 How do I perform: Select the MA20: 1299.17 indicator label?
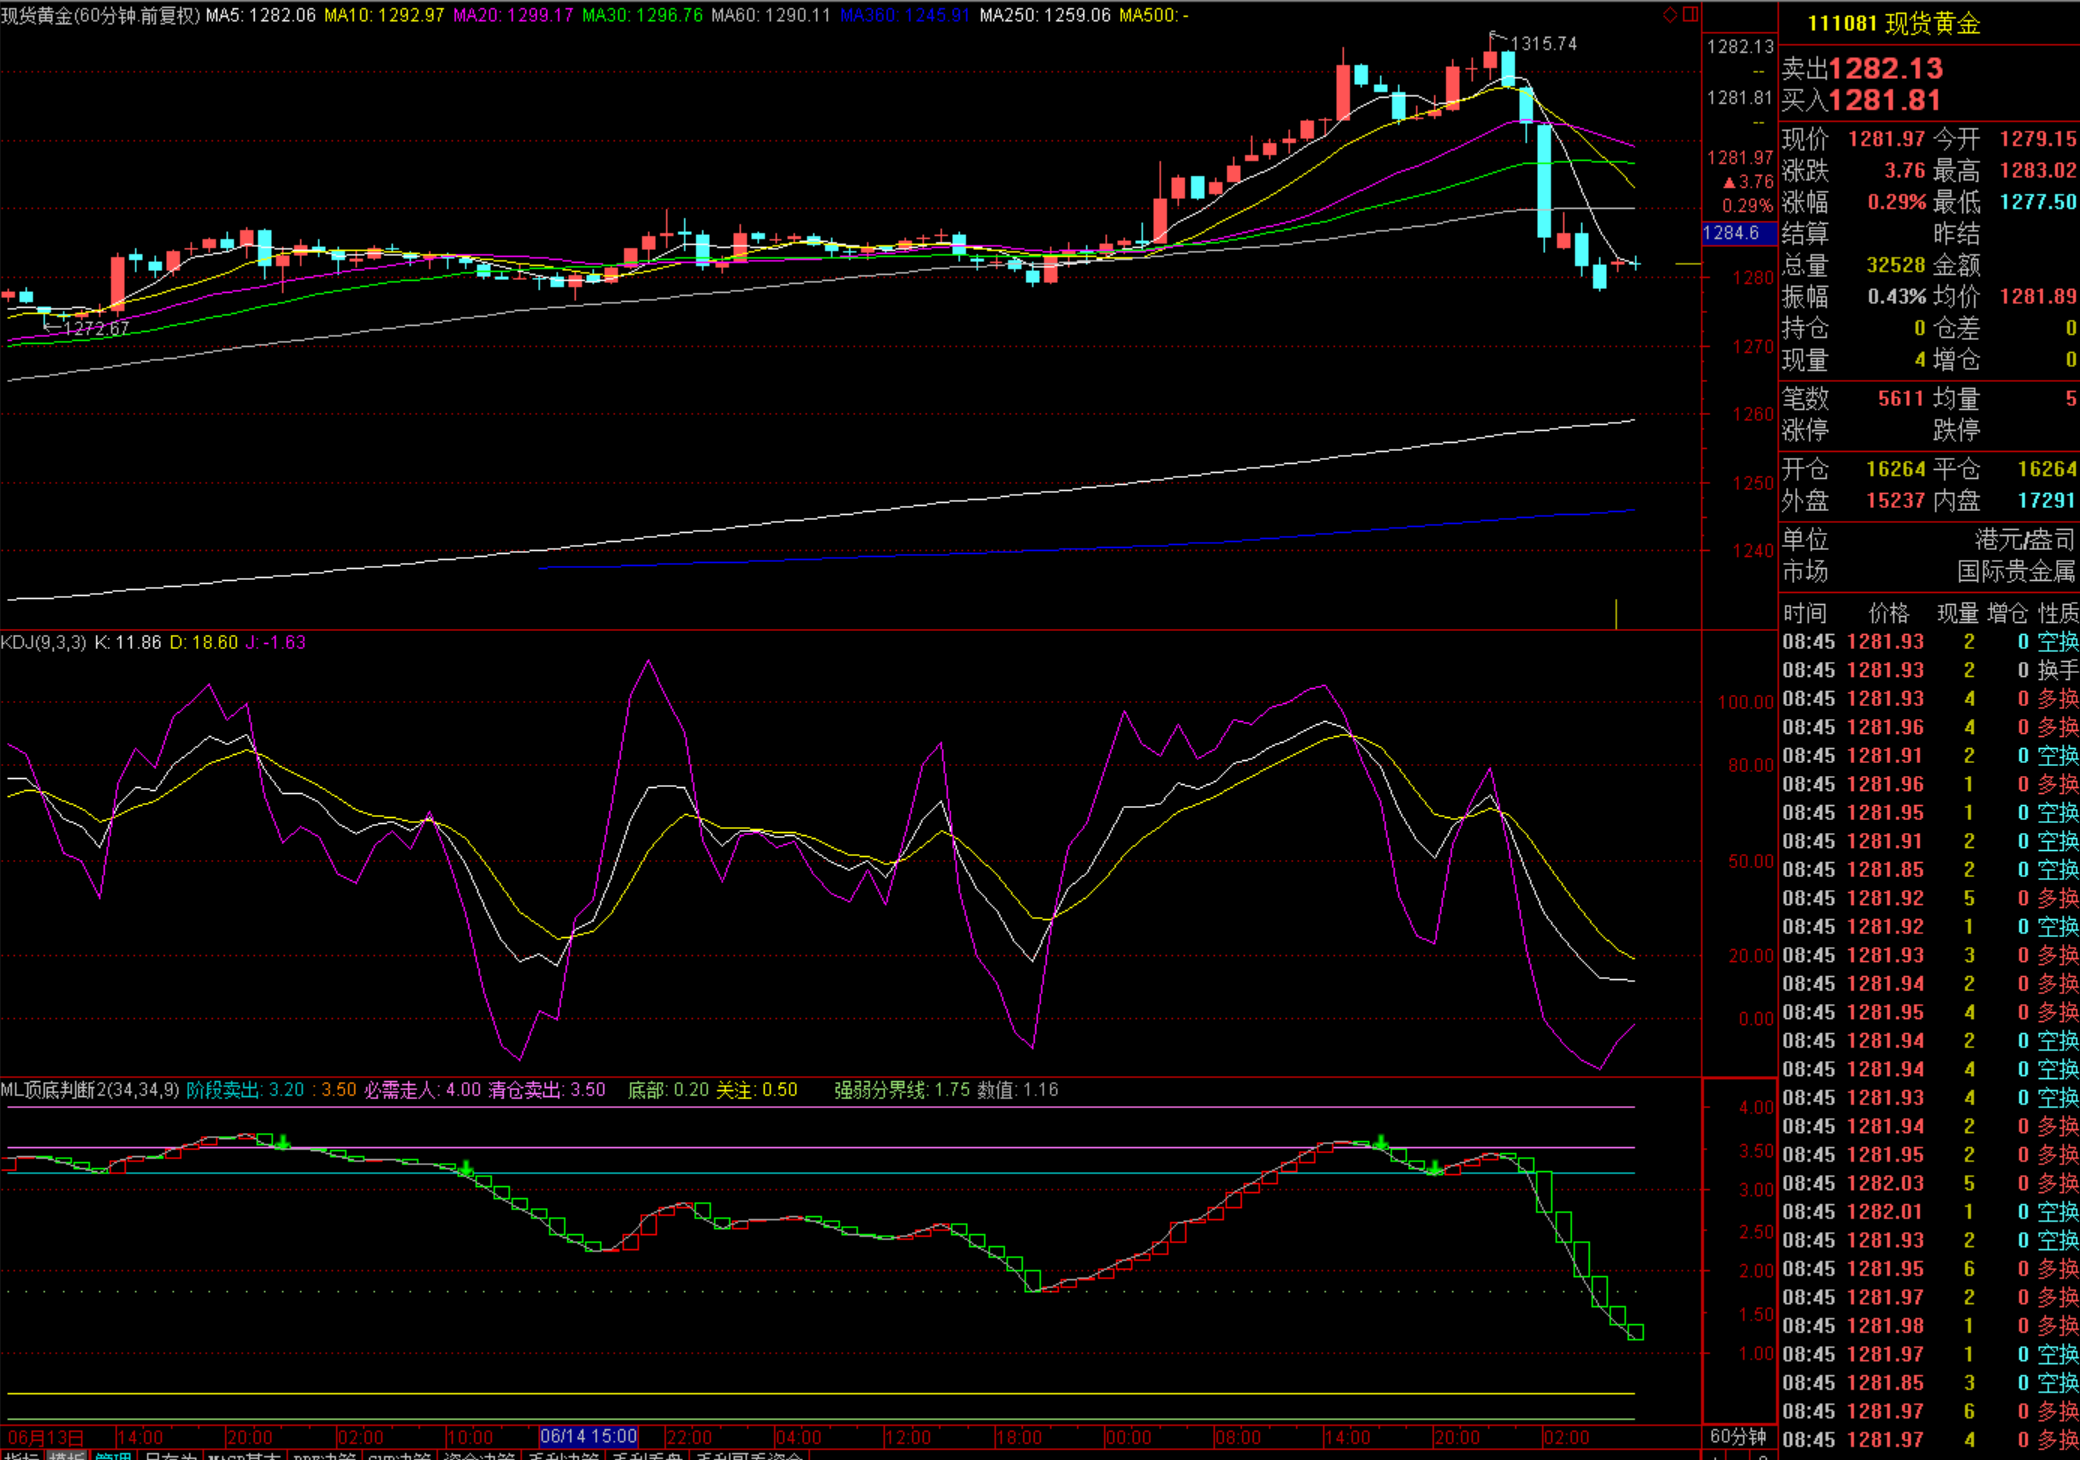point(513,15)
